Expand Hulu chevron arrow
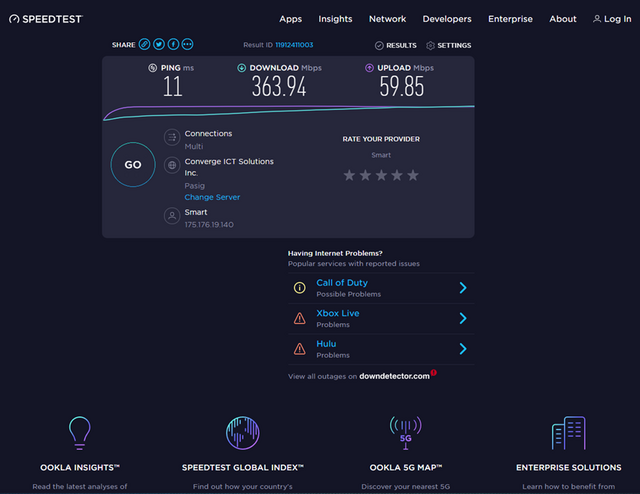 tap(463, 349)
